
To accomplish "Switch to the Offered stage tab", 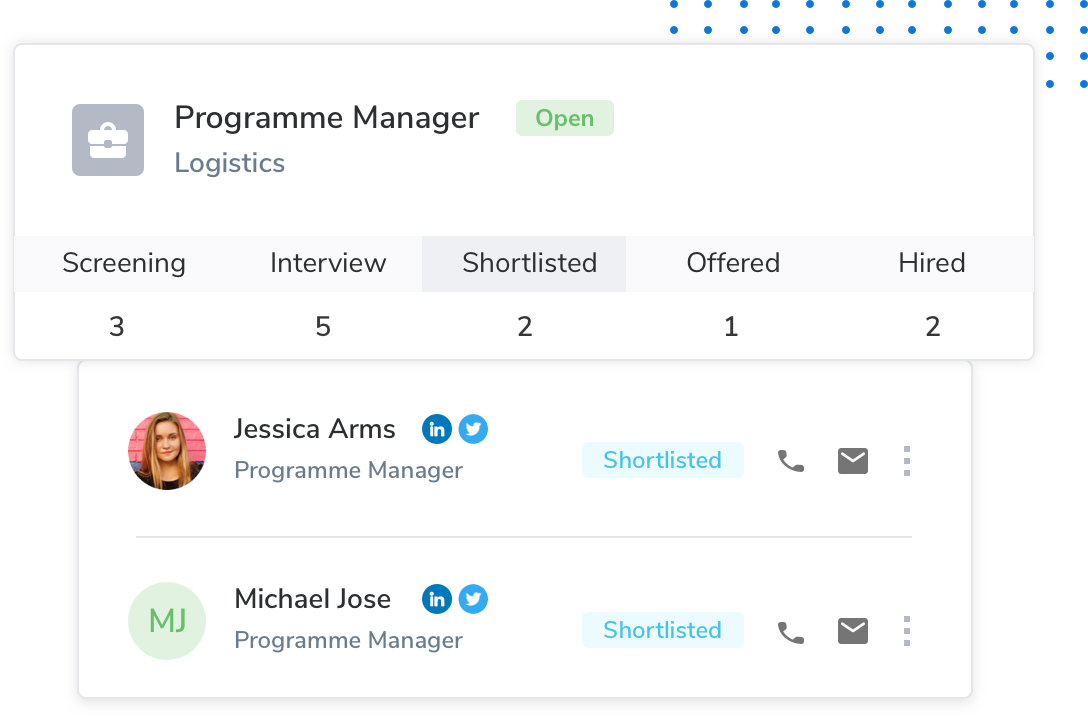I will coord(733,264).
